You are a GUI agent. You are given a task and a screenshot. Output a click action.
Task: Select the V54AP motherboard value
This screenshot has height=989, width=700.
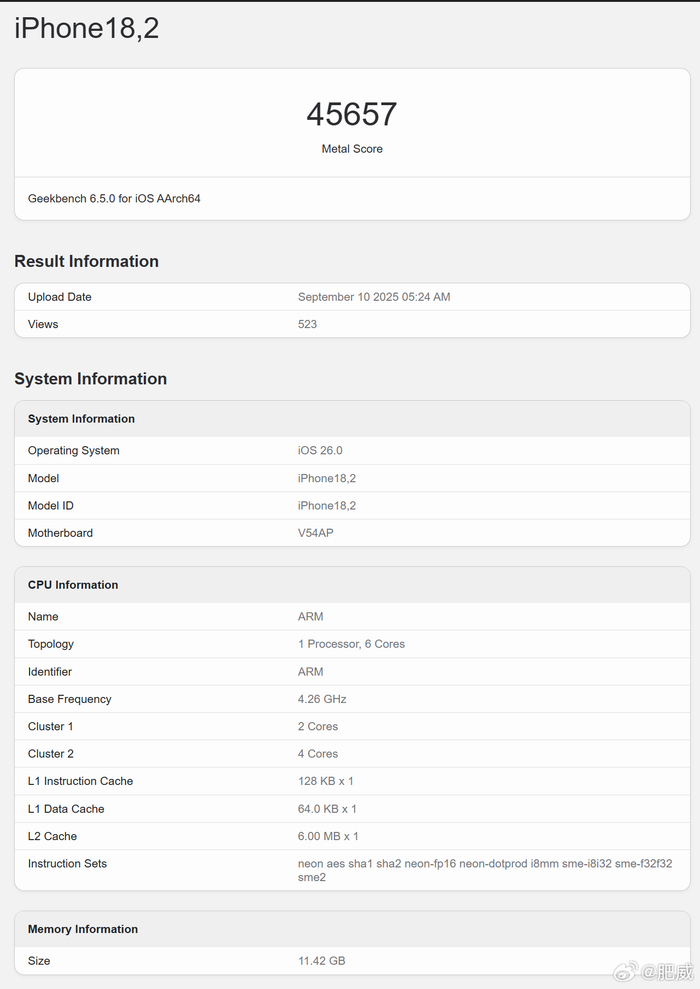[315, 533]
